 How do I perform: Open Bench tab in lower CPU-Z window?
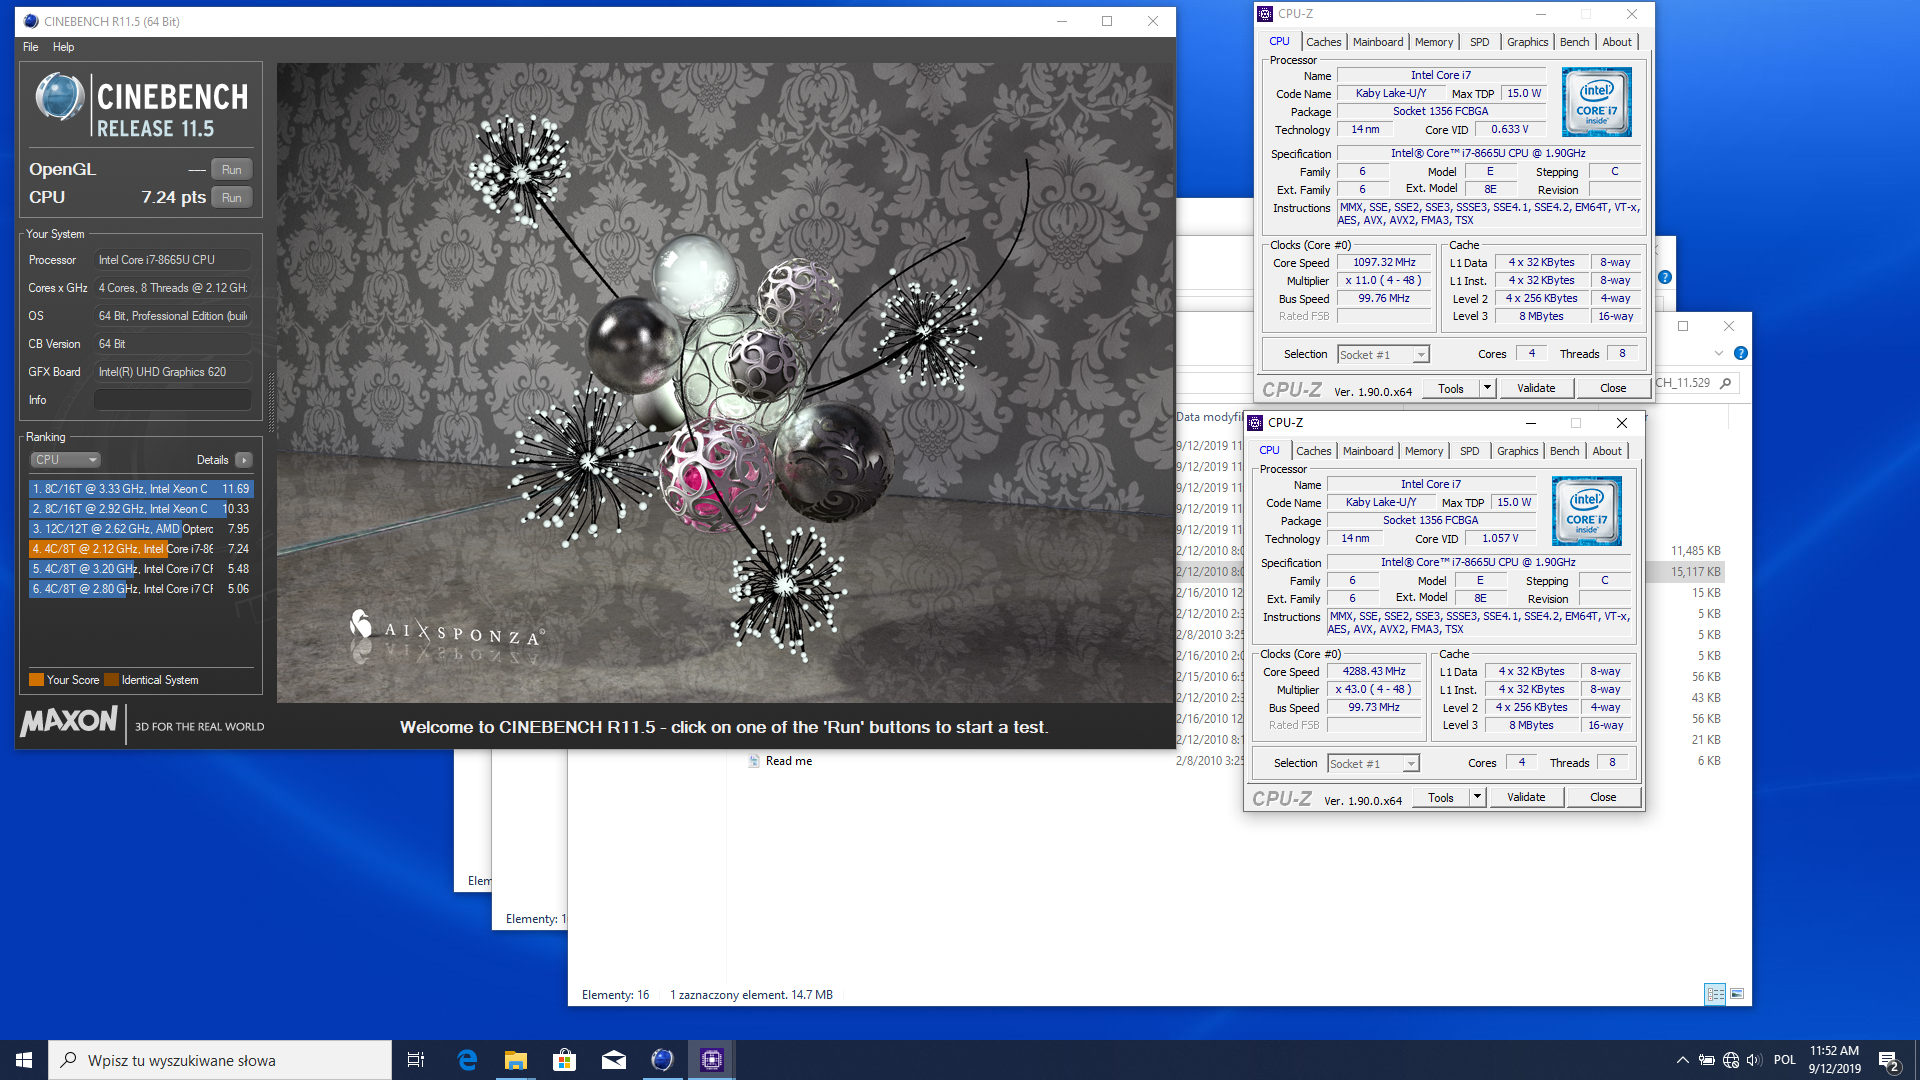tap(1564, 451)
